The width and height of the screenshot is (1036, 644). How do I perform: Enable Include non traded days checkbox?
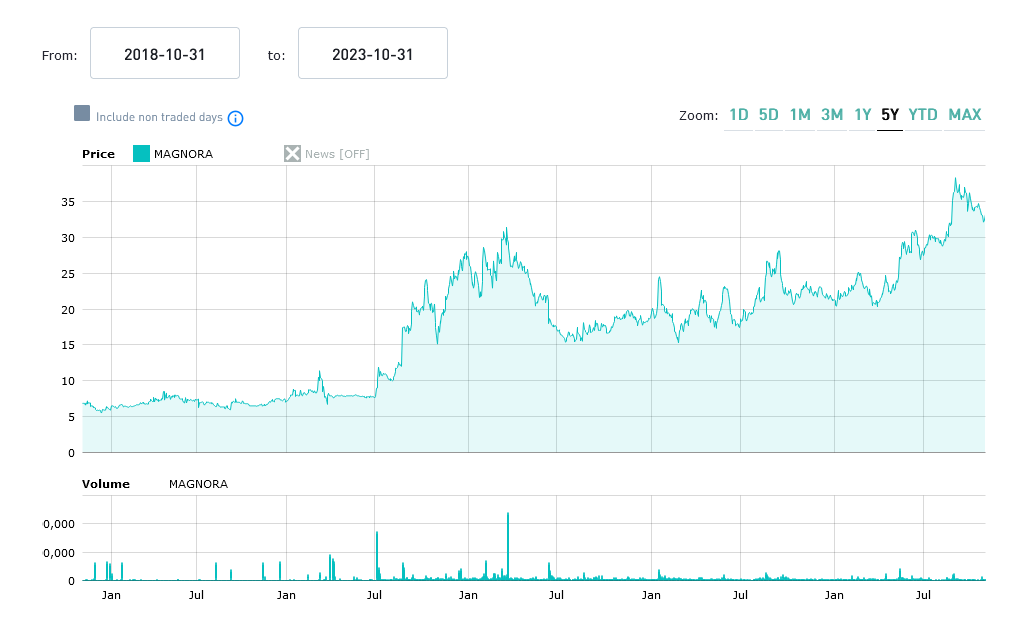(82, 114)
